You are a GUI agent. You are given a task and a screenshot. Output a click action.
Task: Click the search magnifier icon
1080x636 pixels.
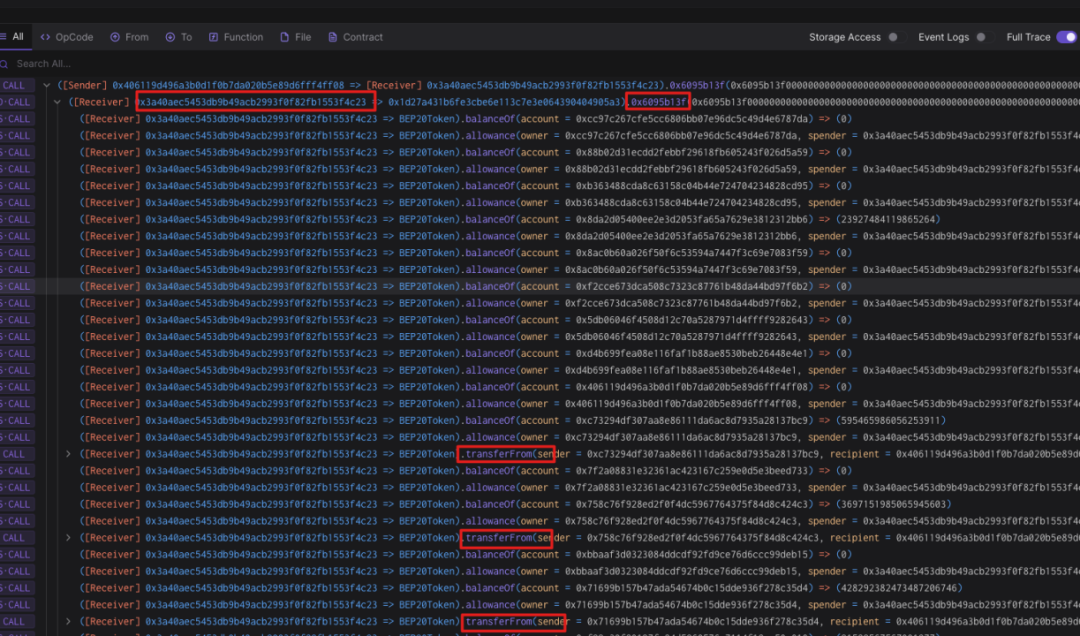[4, 64]
